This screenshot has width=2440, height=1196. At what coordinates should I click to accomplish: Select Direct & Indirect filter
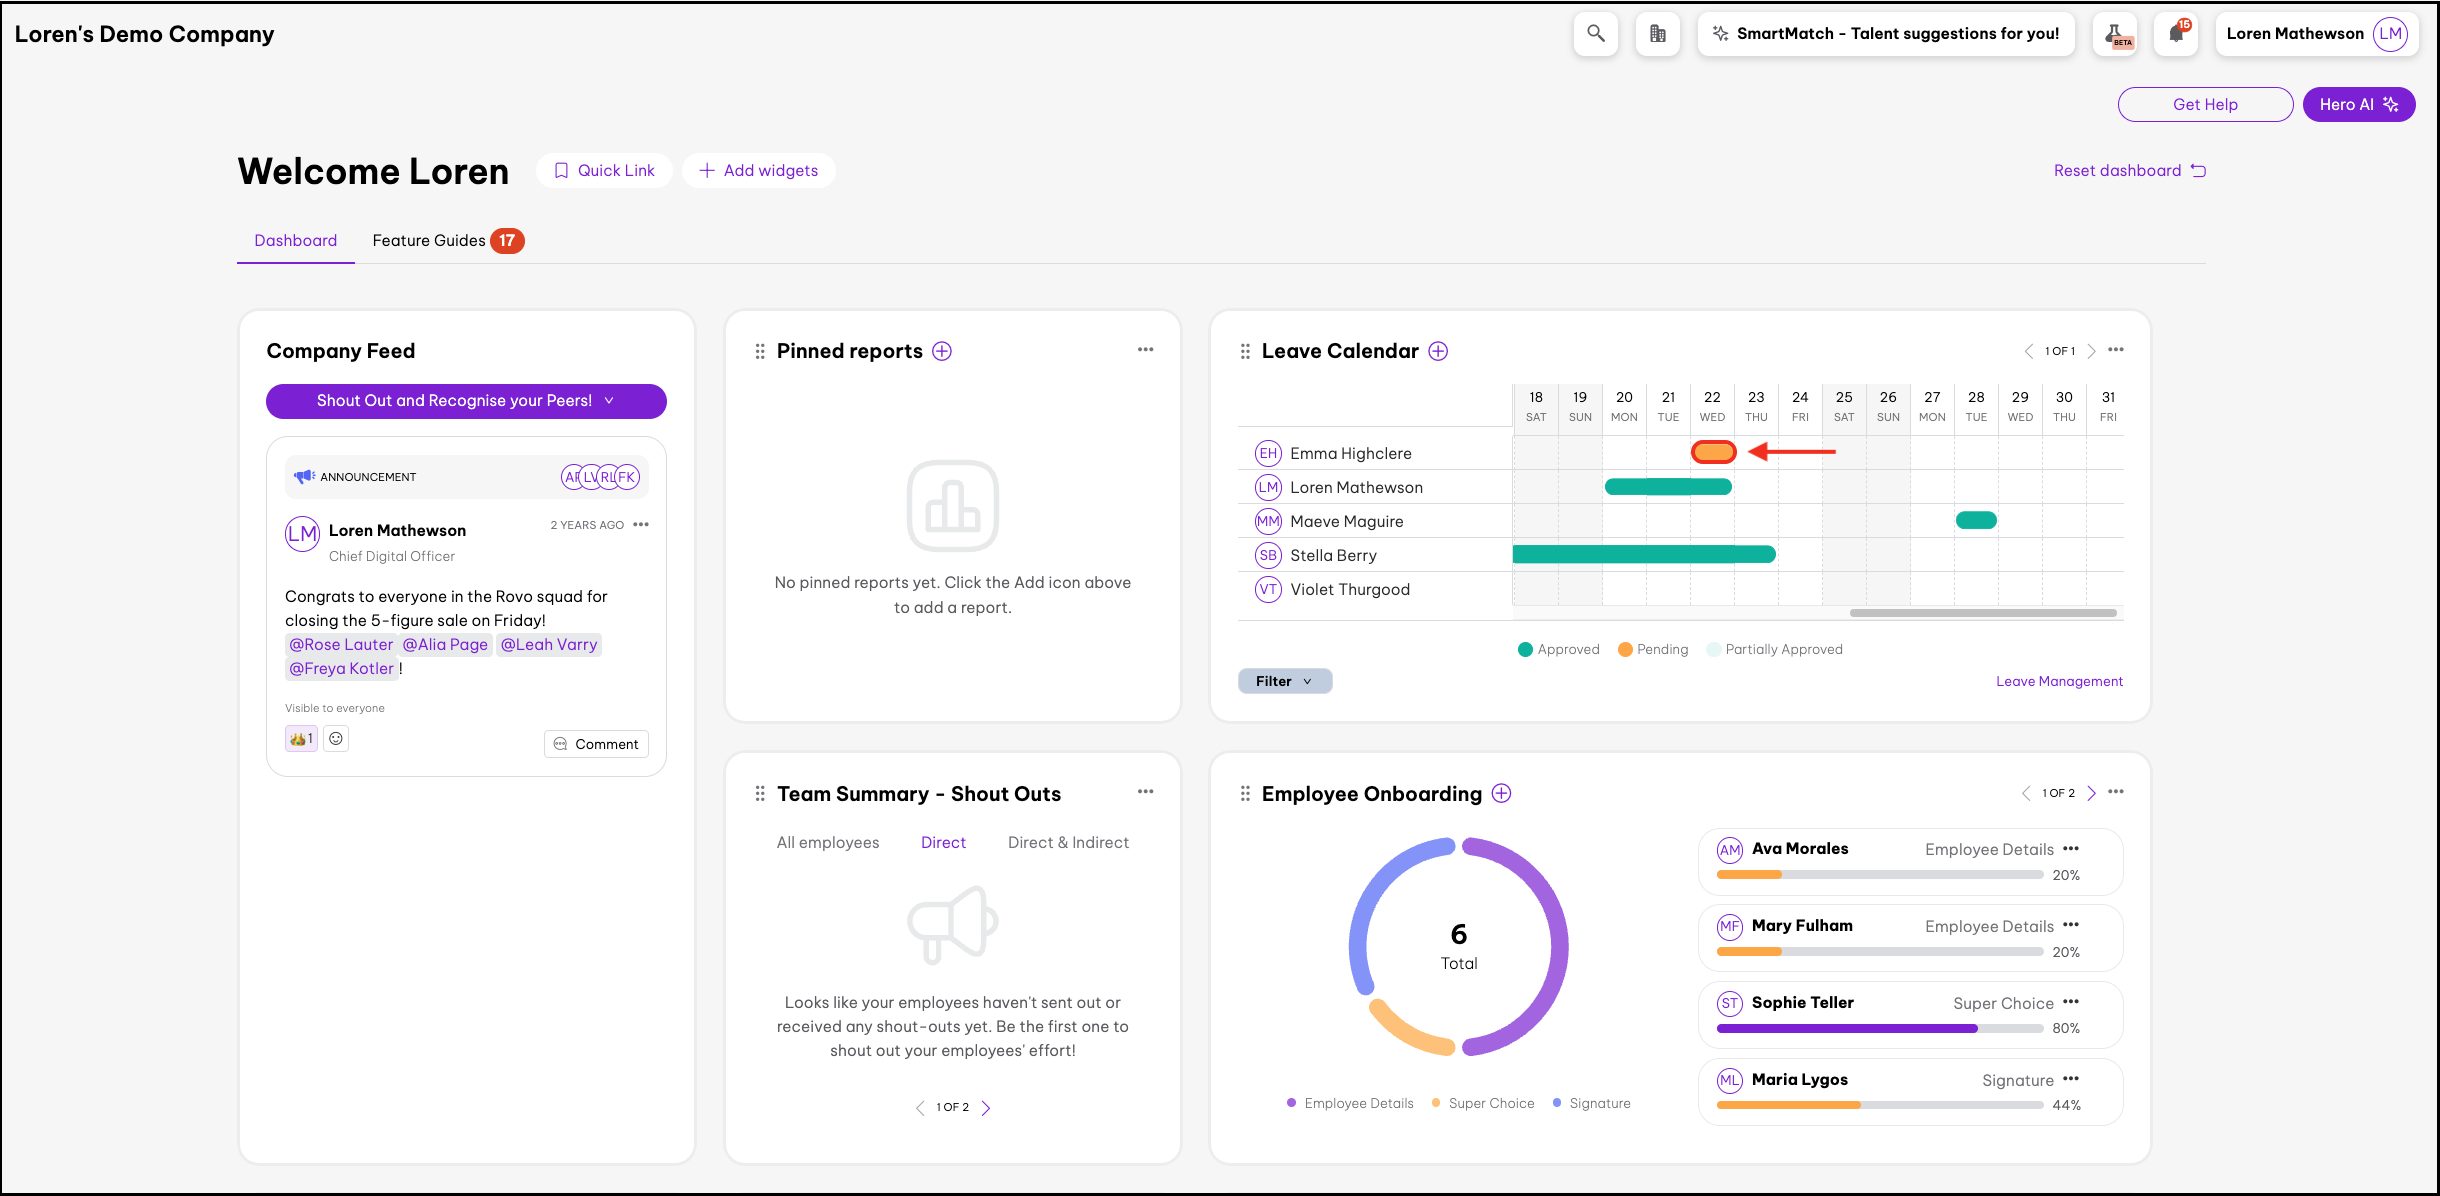(1068, 842)
